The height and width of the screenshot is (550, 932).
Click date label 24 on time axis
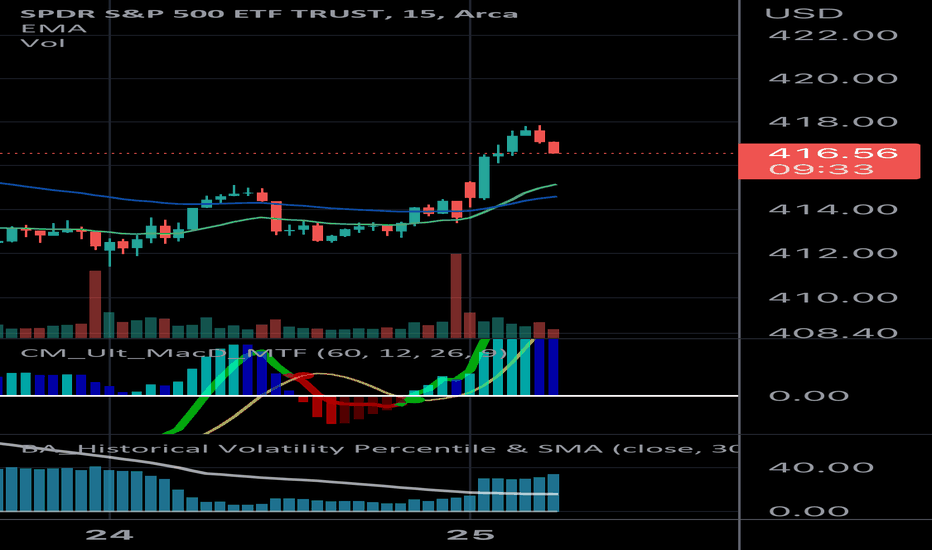click(x=109, y=535)
